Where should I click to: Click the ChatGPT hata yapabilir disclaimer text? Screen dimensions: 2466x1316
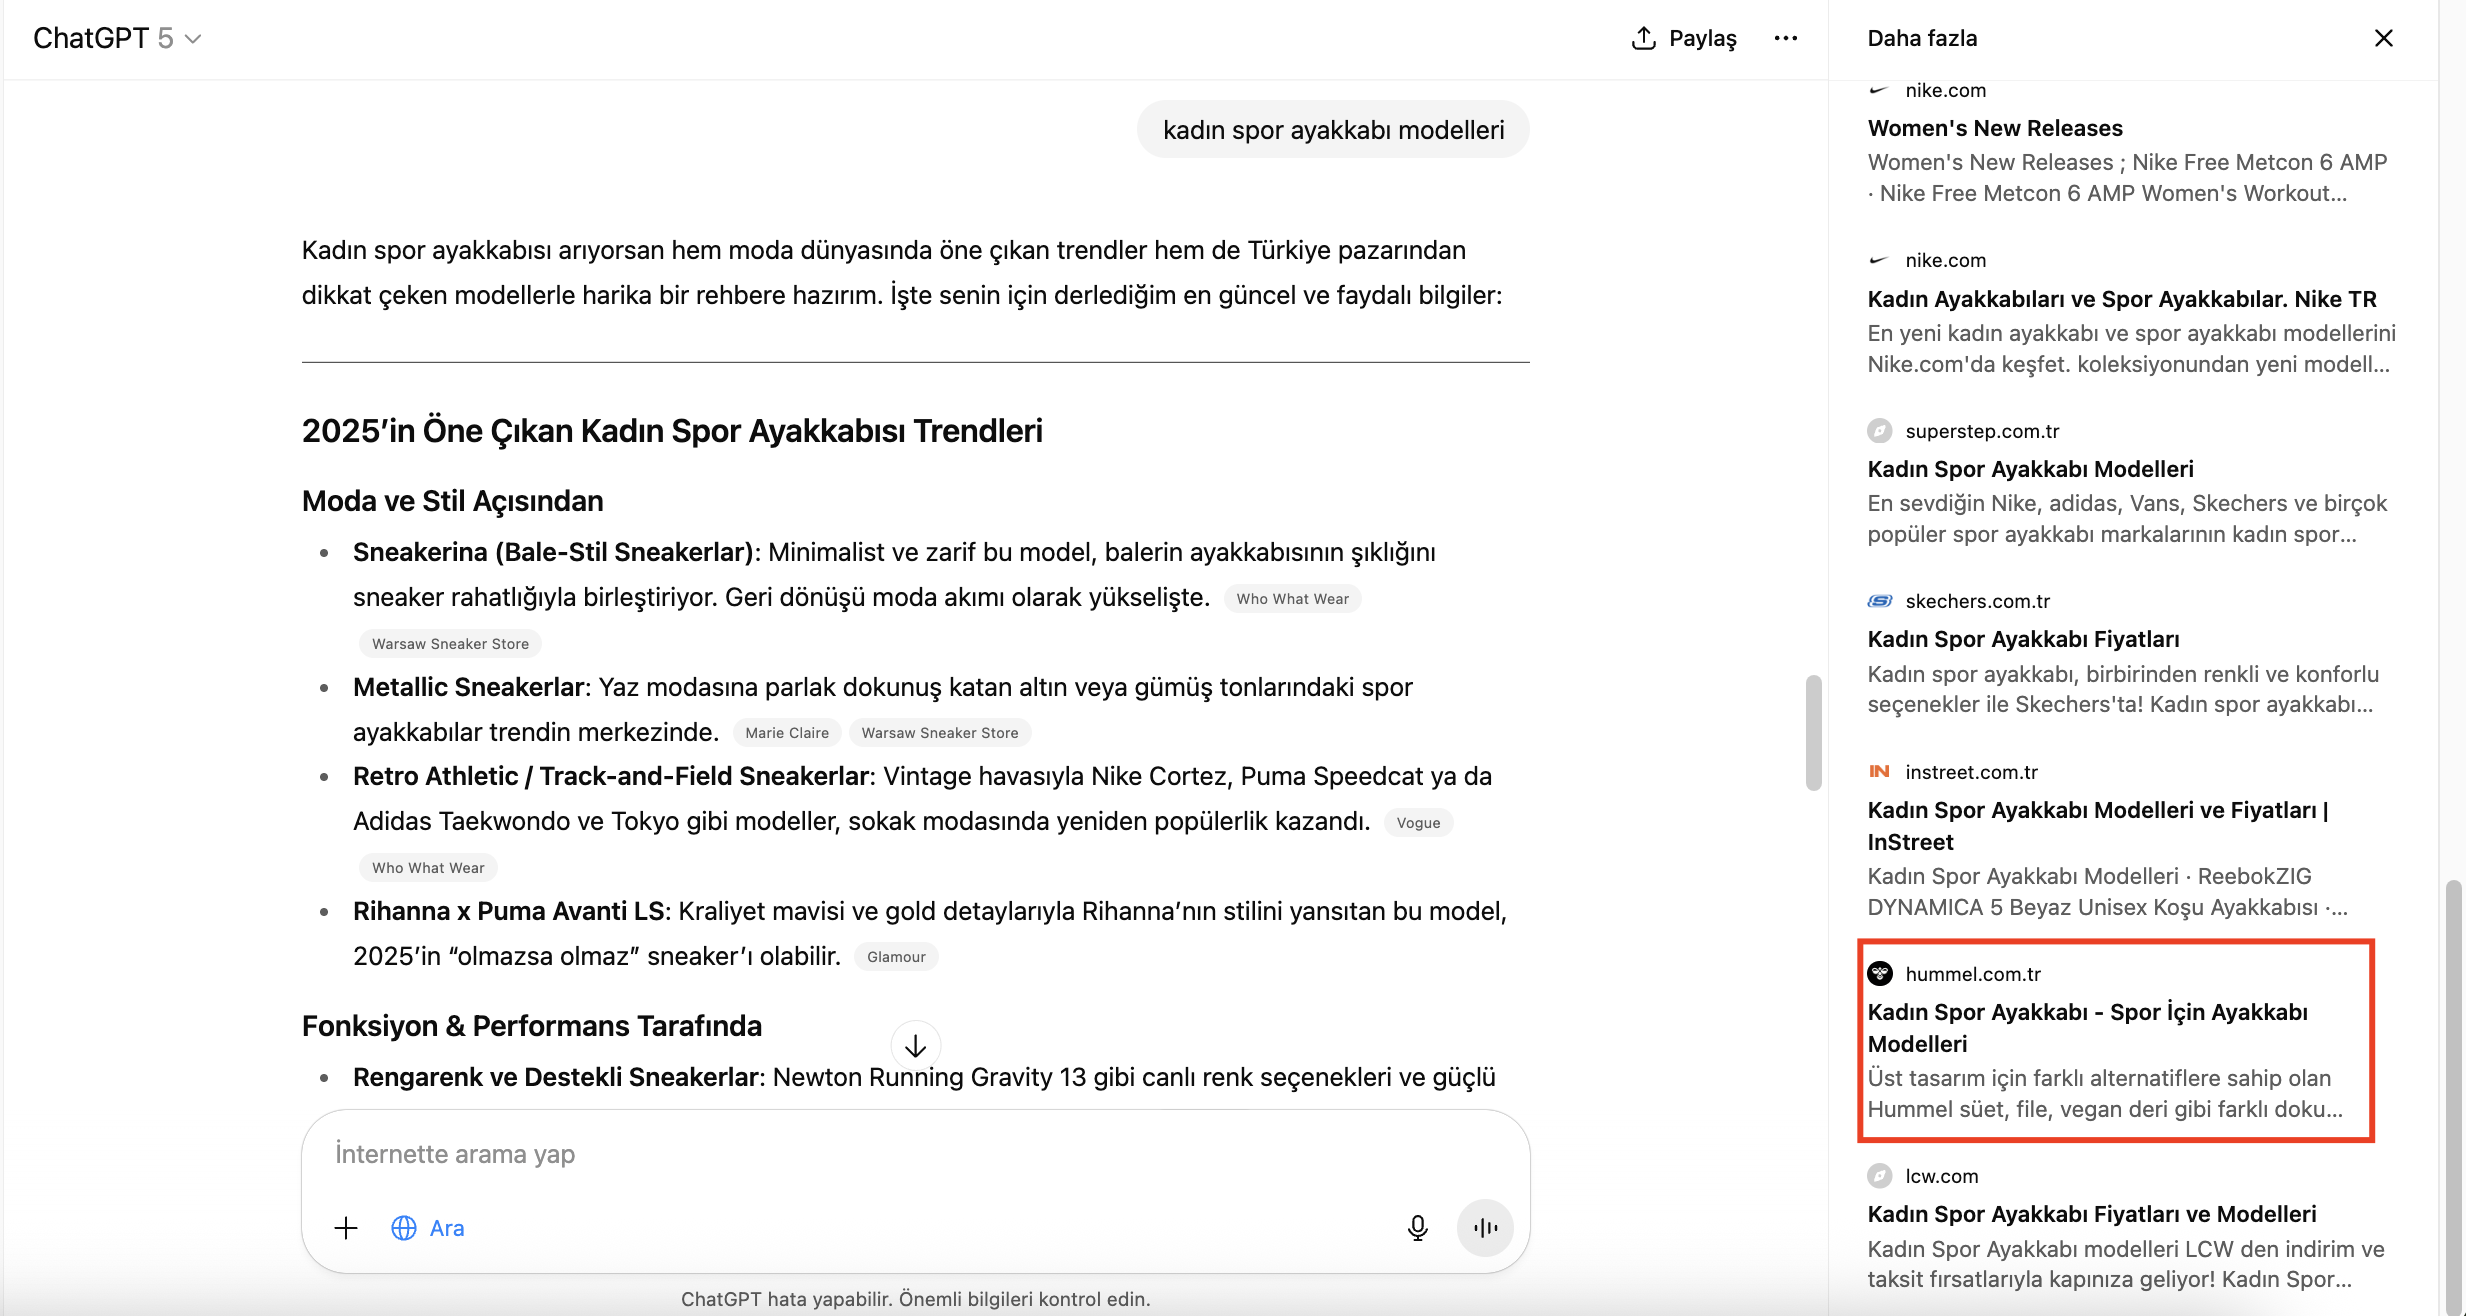tap(915, 1299)
